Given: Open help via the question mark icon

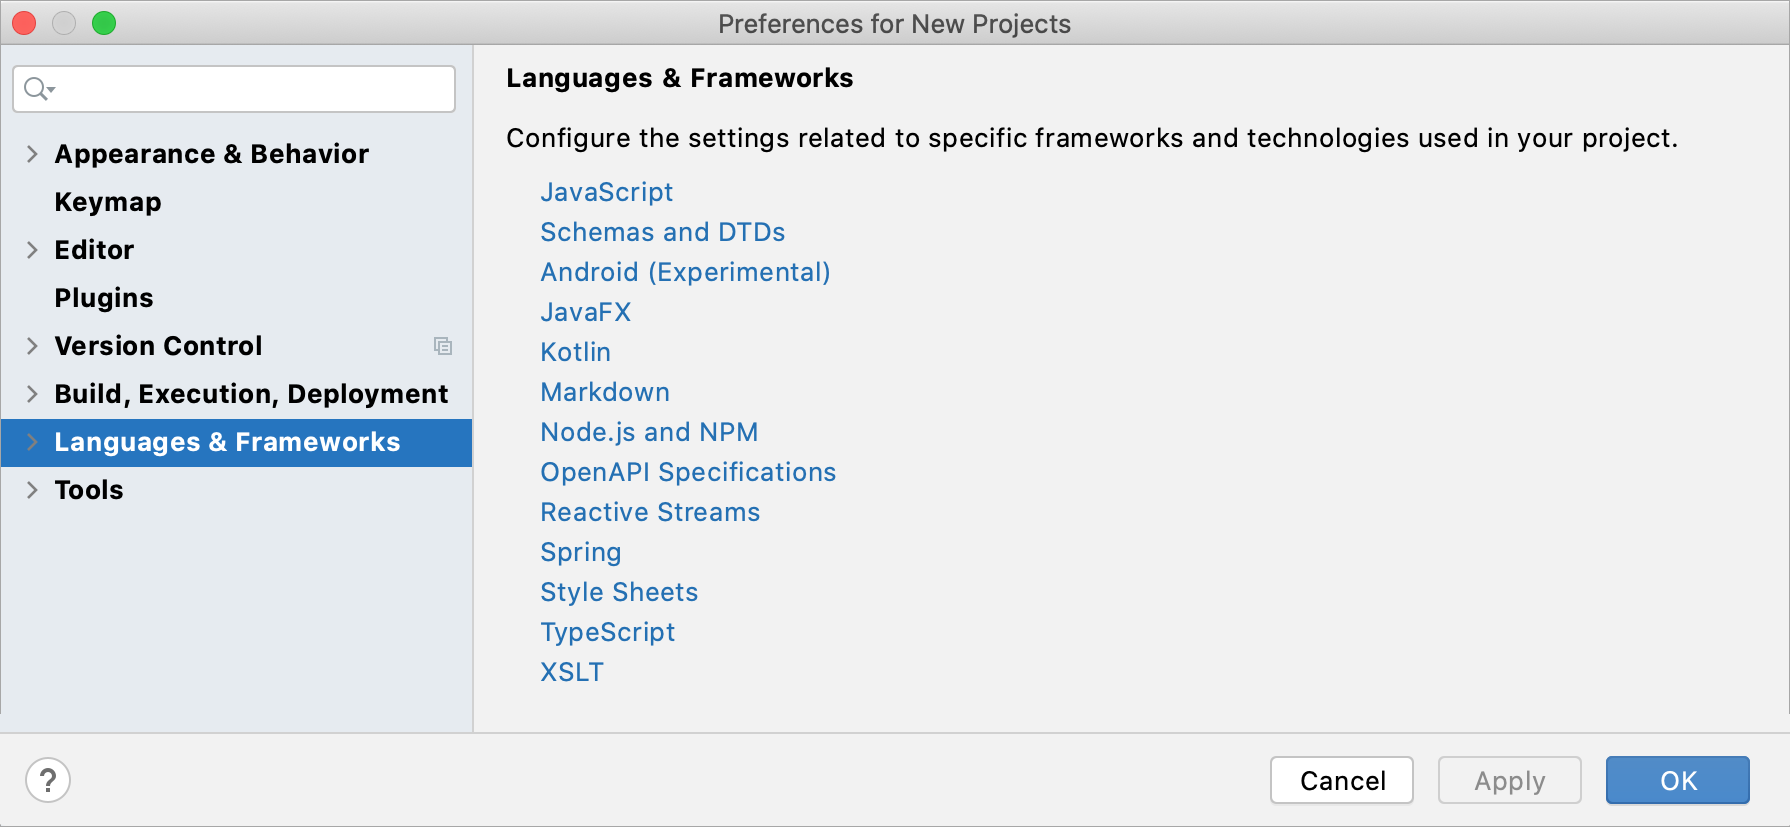Looking at the screenshot, I should click(x=47, y=780).
